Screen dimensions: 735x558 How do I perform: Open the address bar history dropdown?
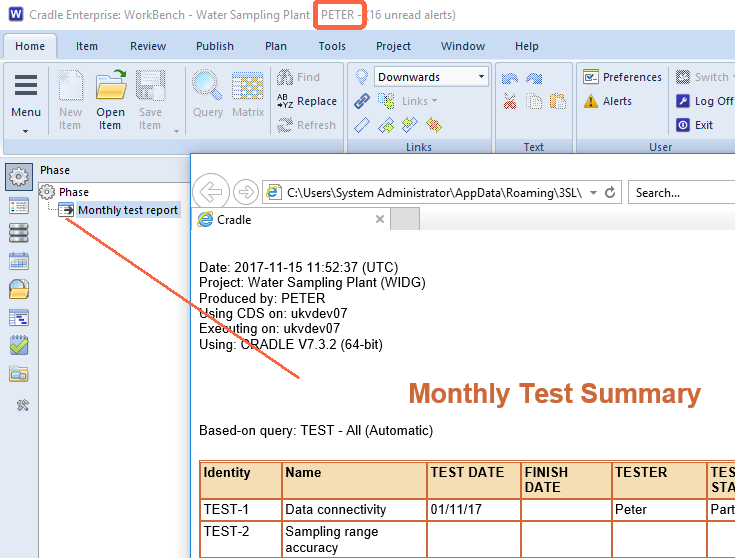(593, 193)
